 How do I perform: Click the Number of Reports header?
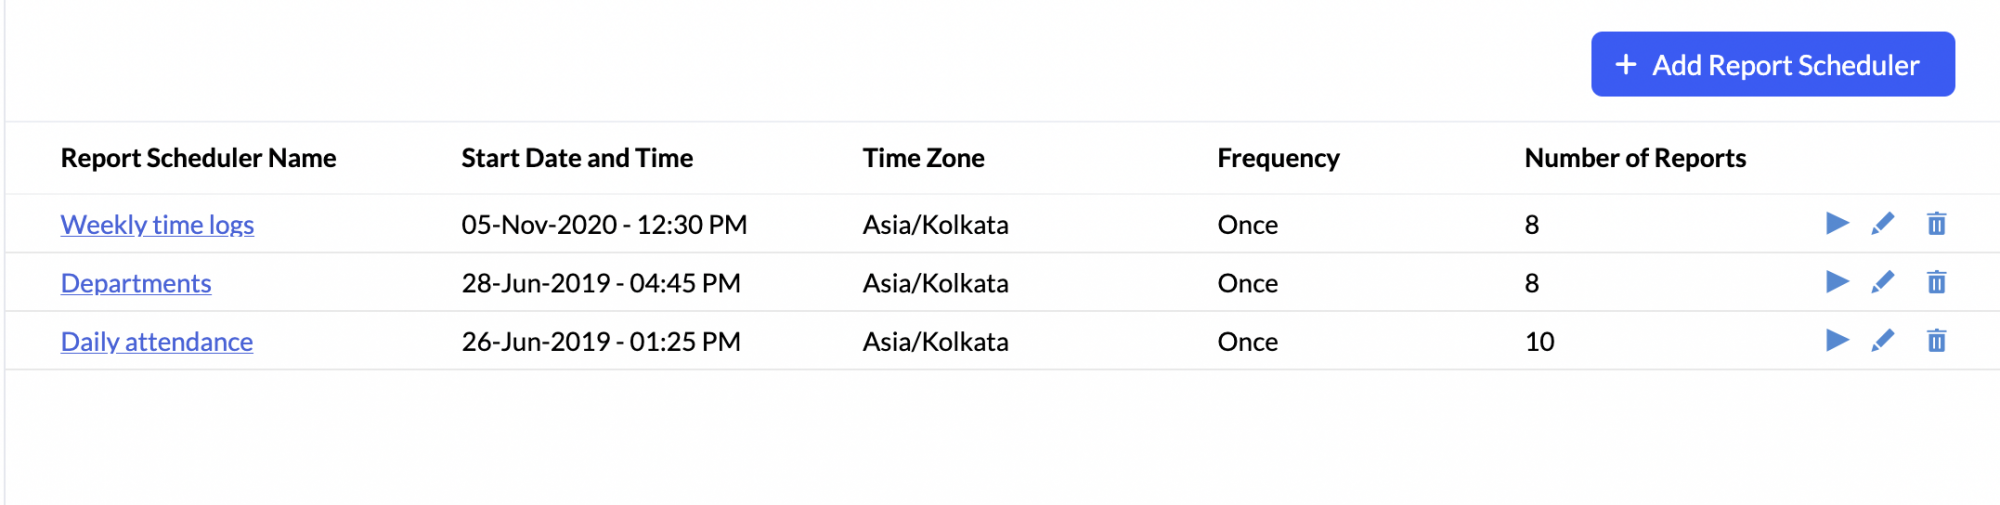[1635, 158]
